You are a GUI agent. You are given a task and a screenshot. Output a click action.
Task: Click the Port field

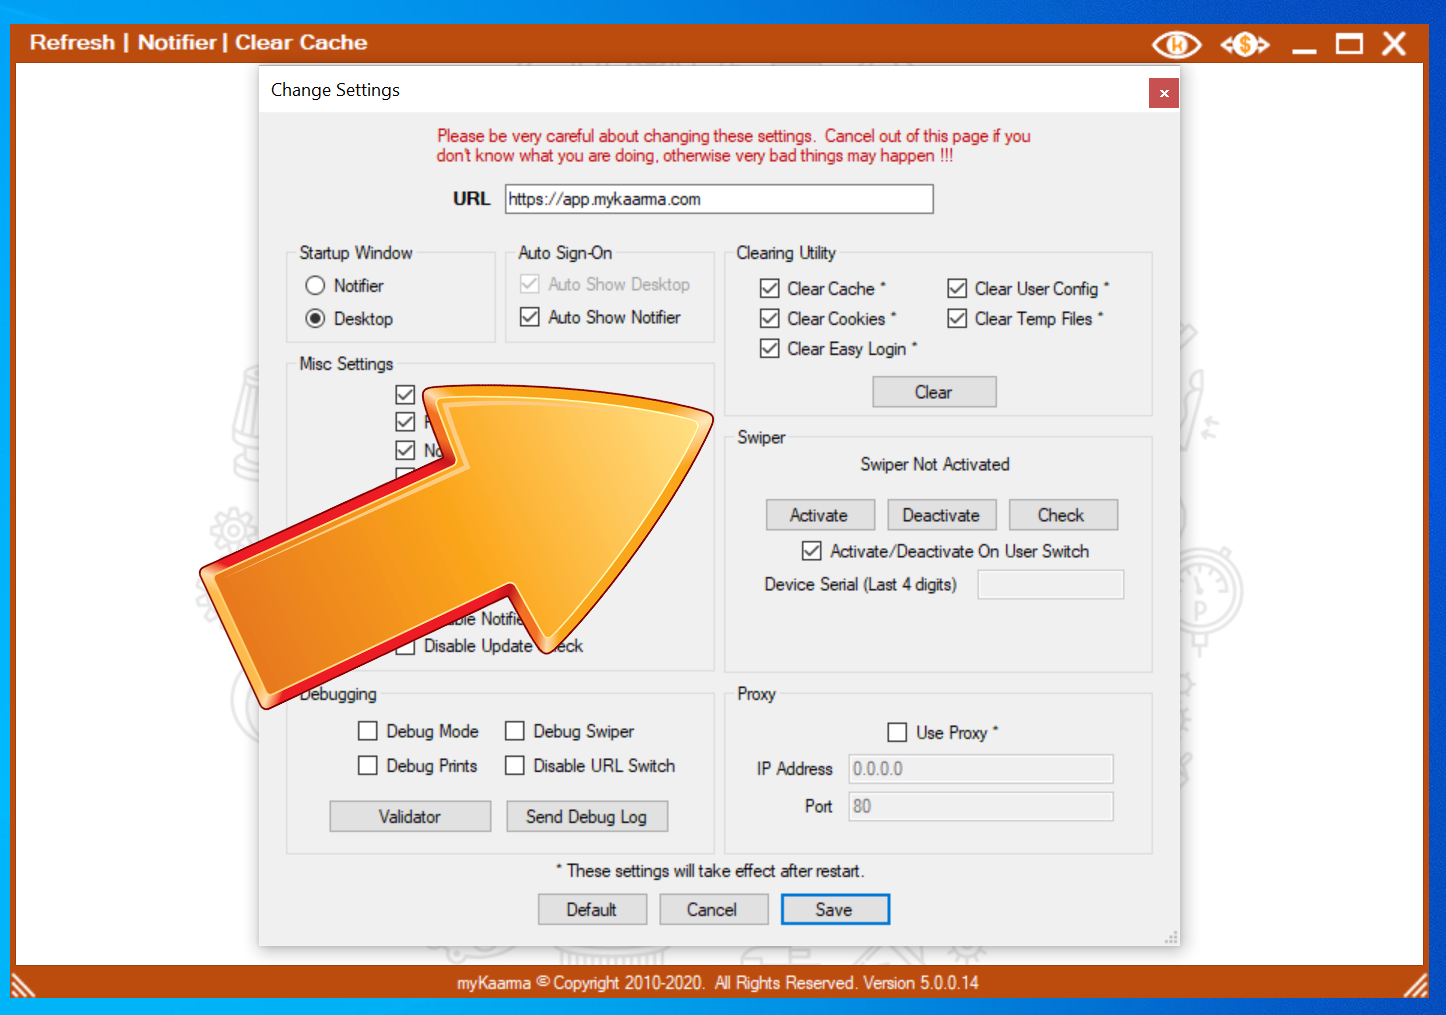tap(980, 807)
